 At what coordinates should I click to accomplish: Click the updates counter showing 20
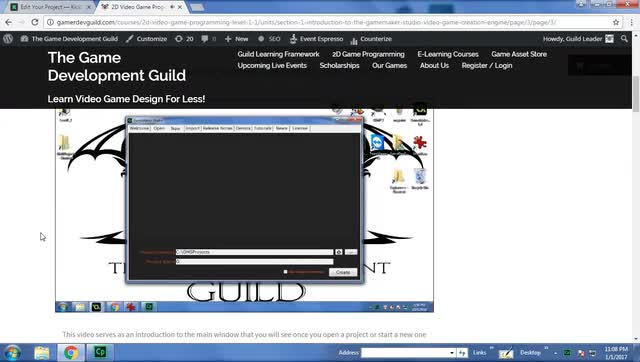(x=184, y=39)
